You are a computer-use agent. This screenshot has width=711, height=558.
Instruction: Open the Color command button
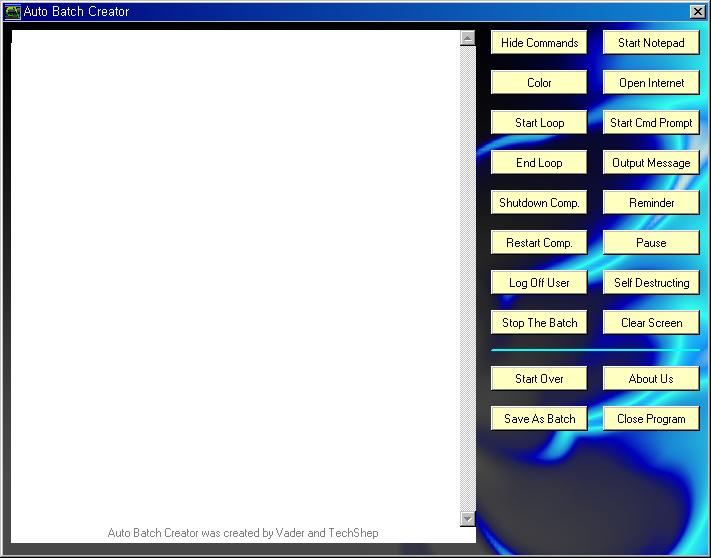539,83
